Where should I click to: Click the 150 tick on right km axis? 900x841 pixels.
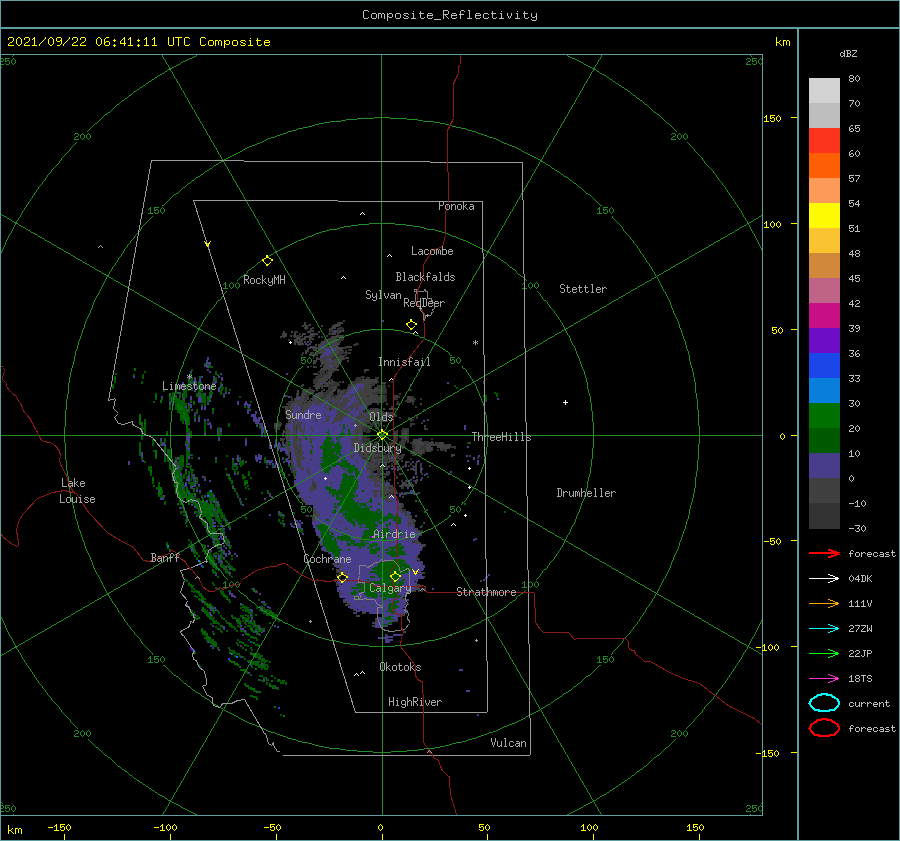[x=773, y=118]
